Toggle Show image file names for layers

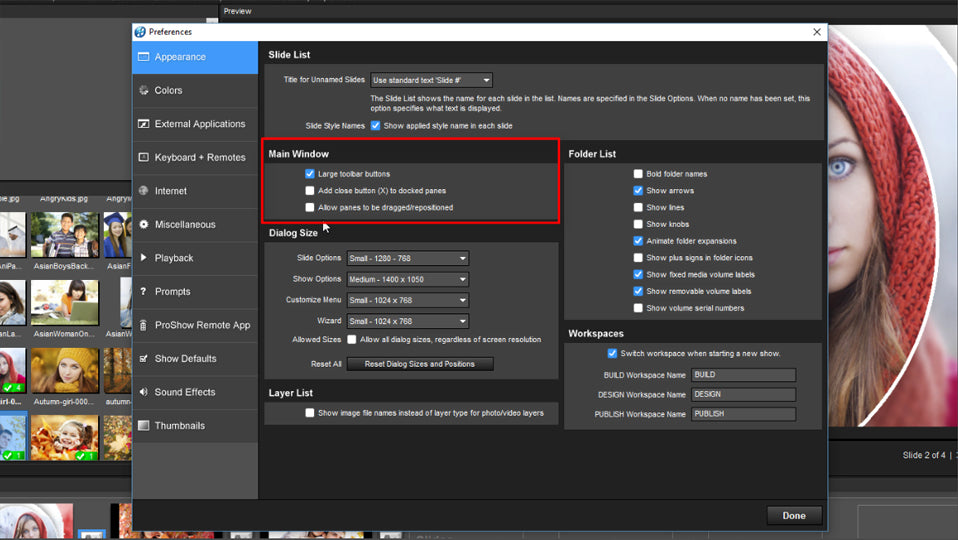310,413
